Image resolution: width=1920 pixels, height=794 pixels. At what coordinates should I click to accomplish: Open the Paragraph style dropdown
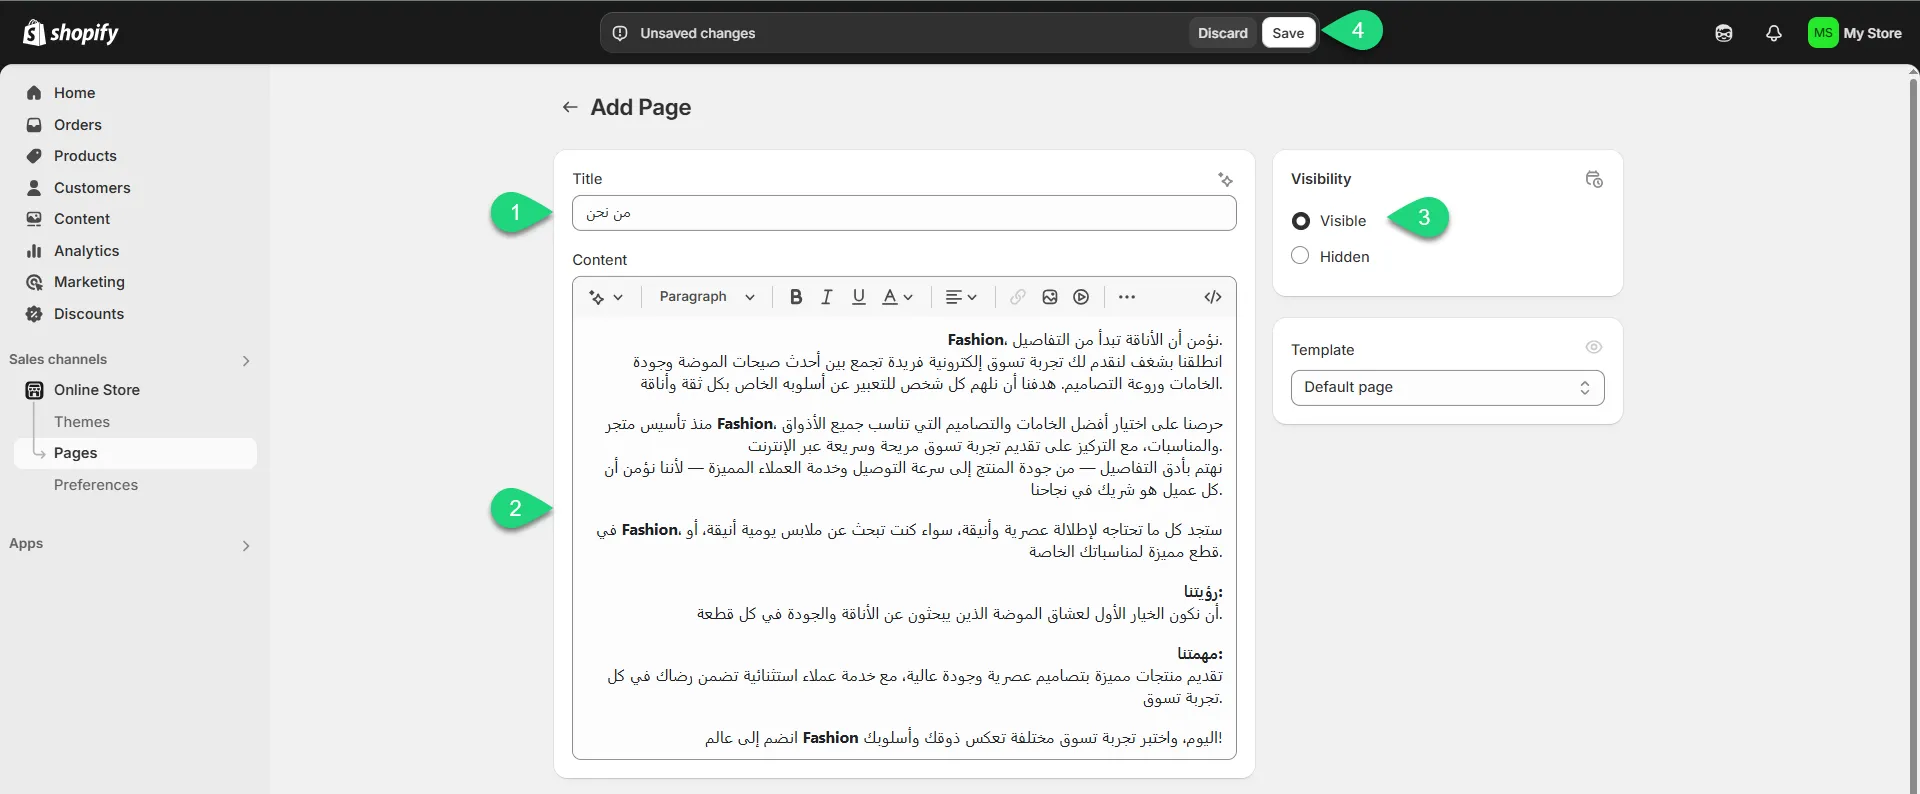(x=707, y=297)
